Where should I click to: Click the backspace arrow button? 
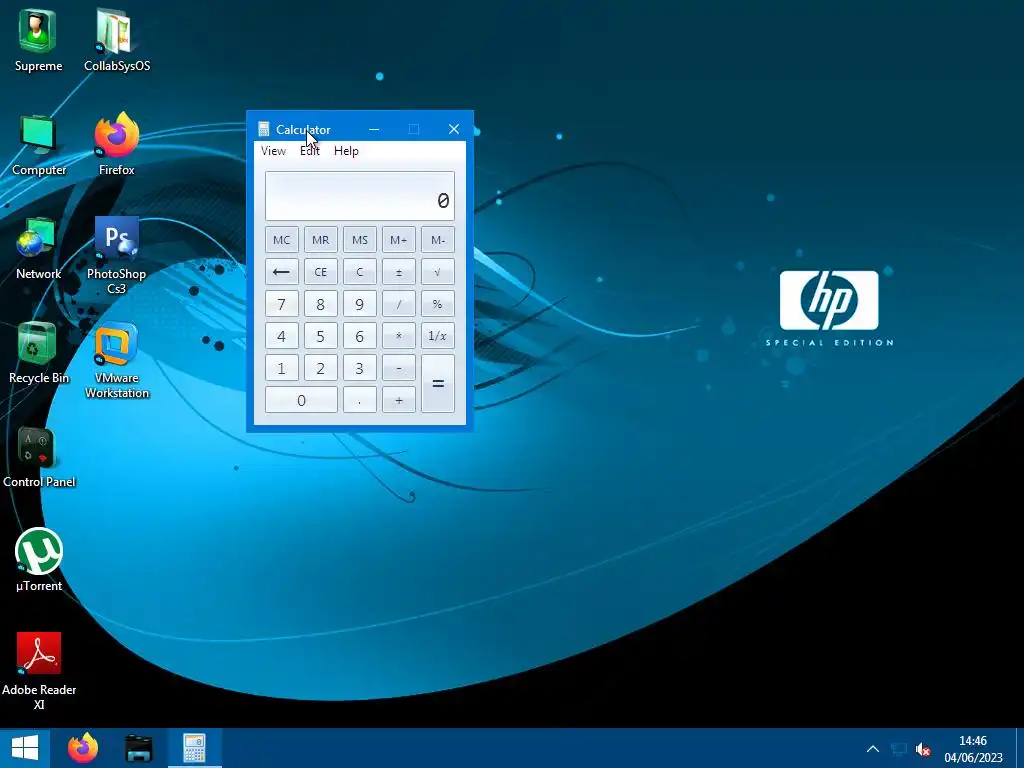(281, 272)
